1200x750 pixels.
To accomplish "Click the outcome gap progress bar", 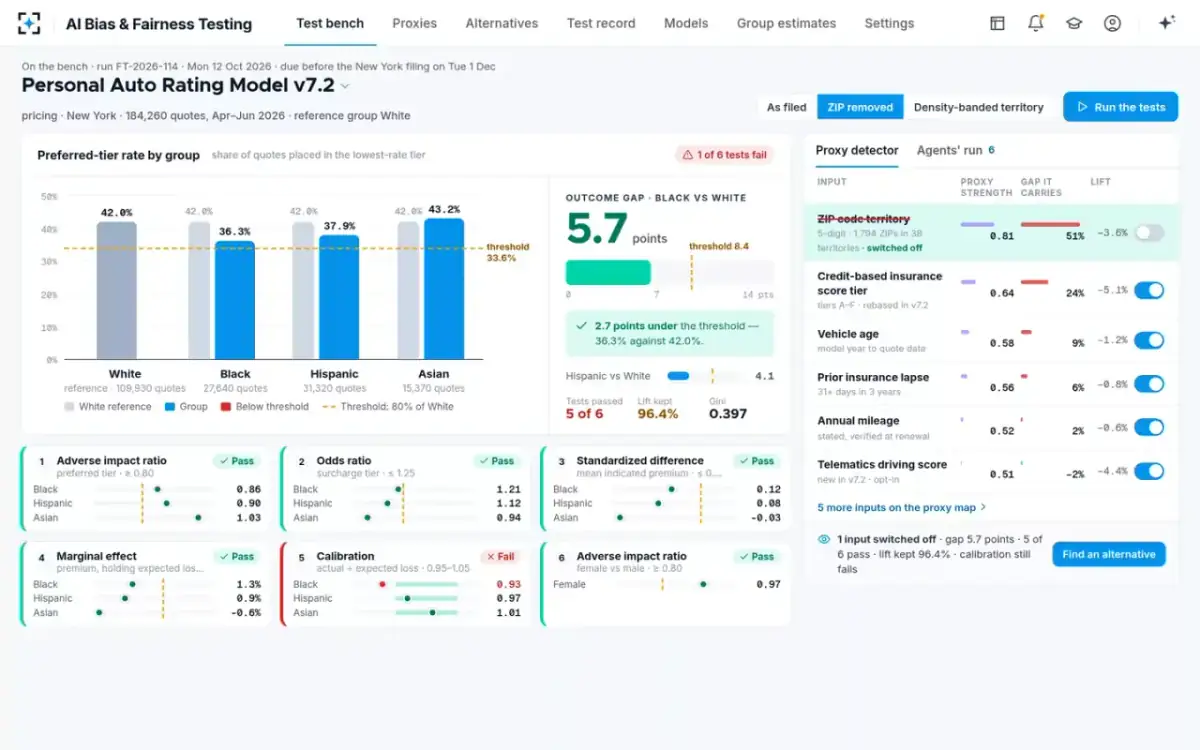I will pyautogui.click(x=669, y=272).
